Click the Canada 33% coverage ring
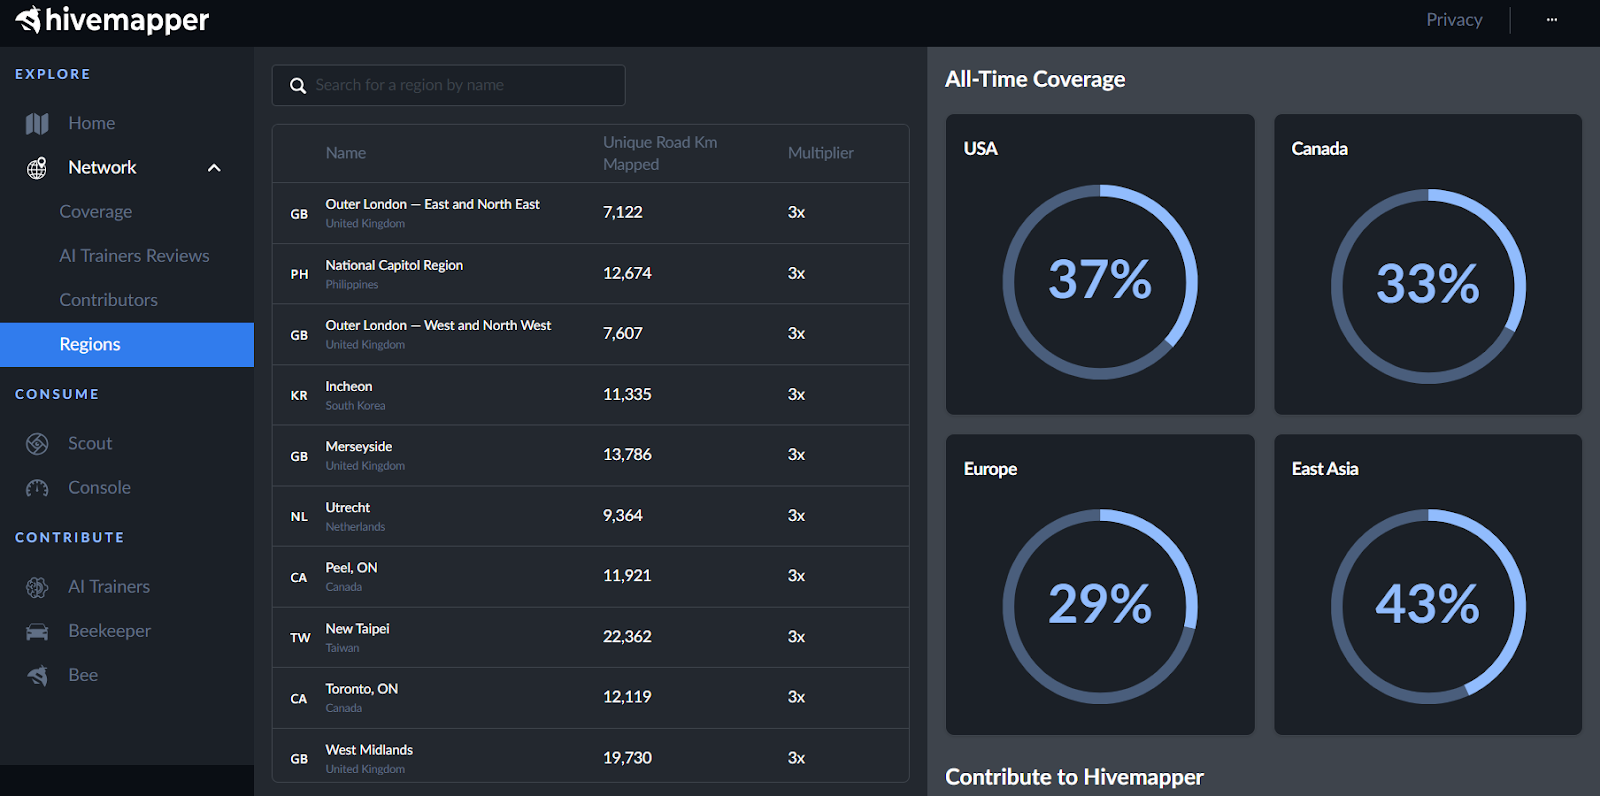 coord(1428,286)
